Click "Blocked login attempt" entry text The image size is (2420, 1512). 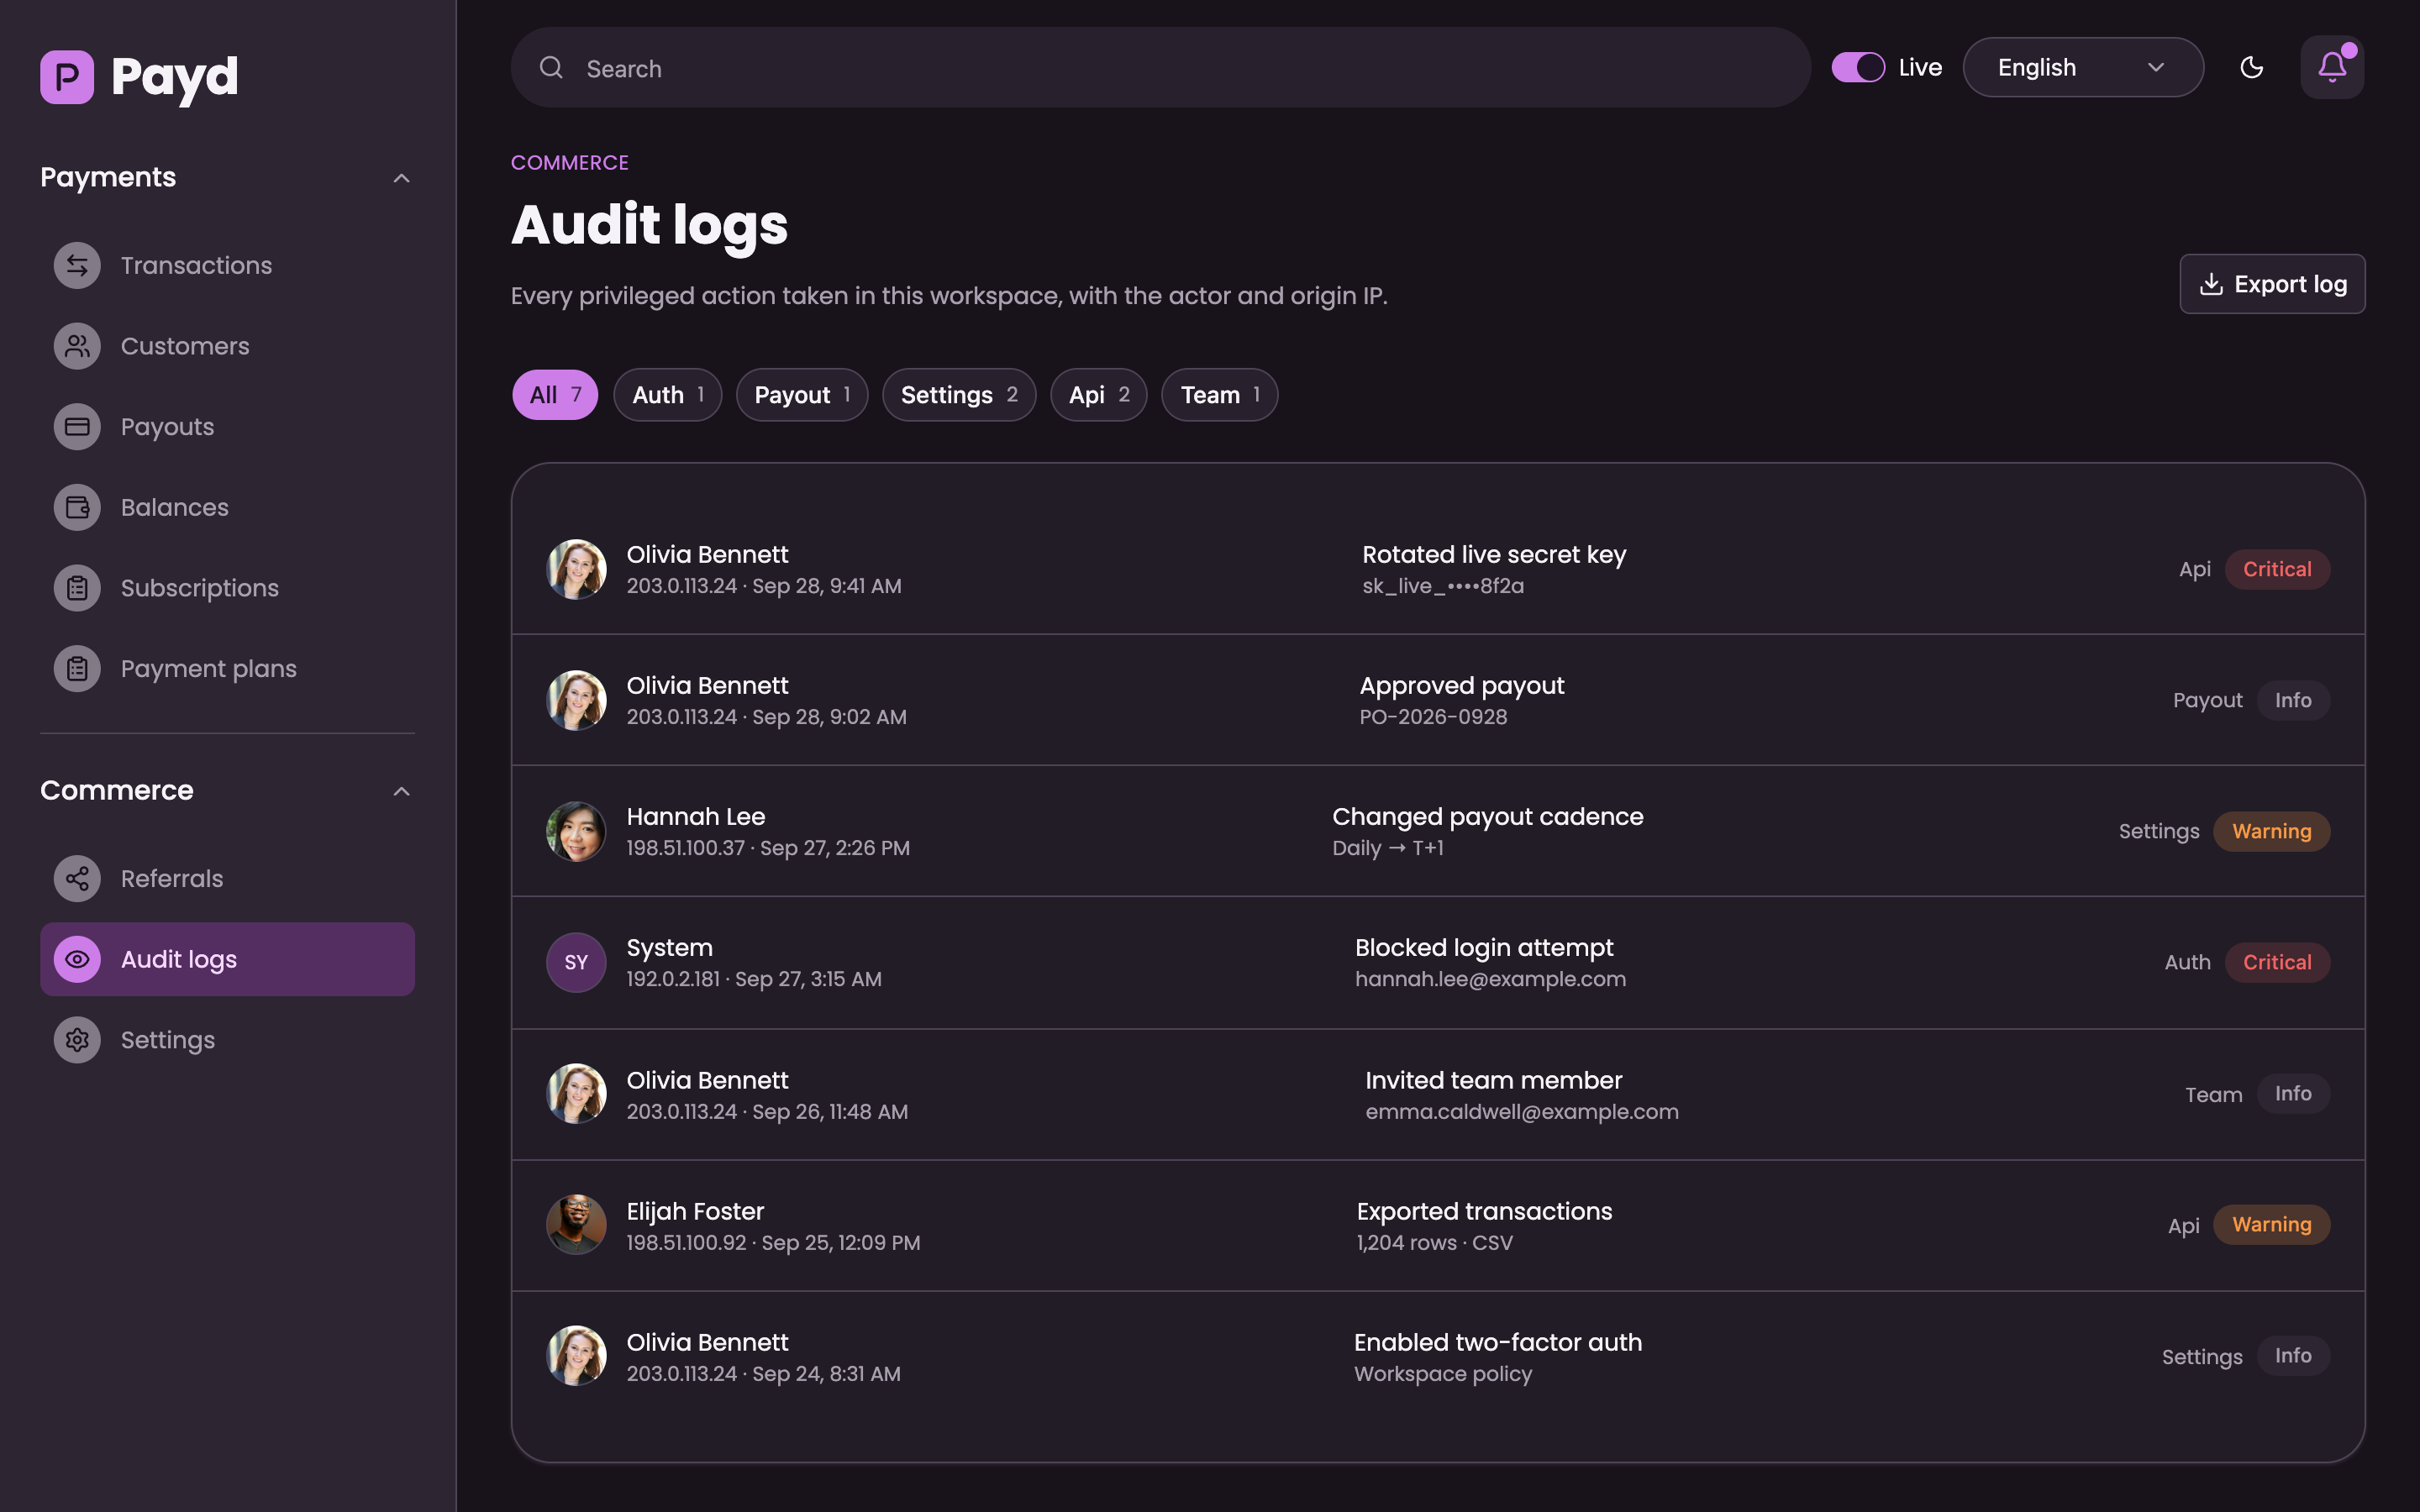pyautogui.click(x=1484, y=947)
